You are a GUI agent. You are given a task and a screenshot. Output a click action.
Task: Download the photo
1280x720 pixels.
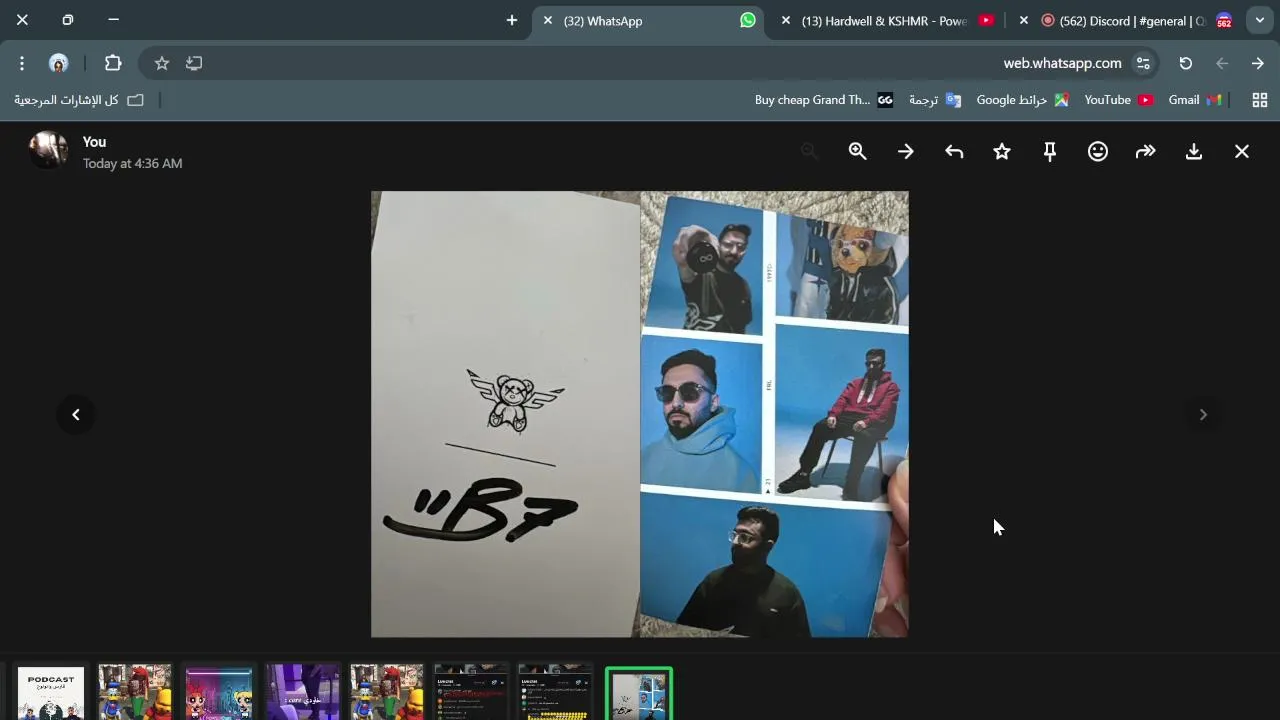pyautogui.click(x=1193, y=151)
